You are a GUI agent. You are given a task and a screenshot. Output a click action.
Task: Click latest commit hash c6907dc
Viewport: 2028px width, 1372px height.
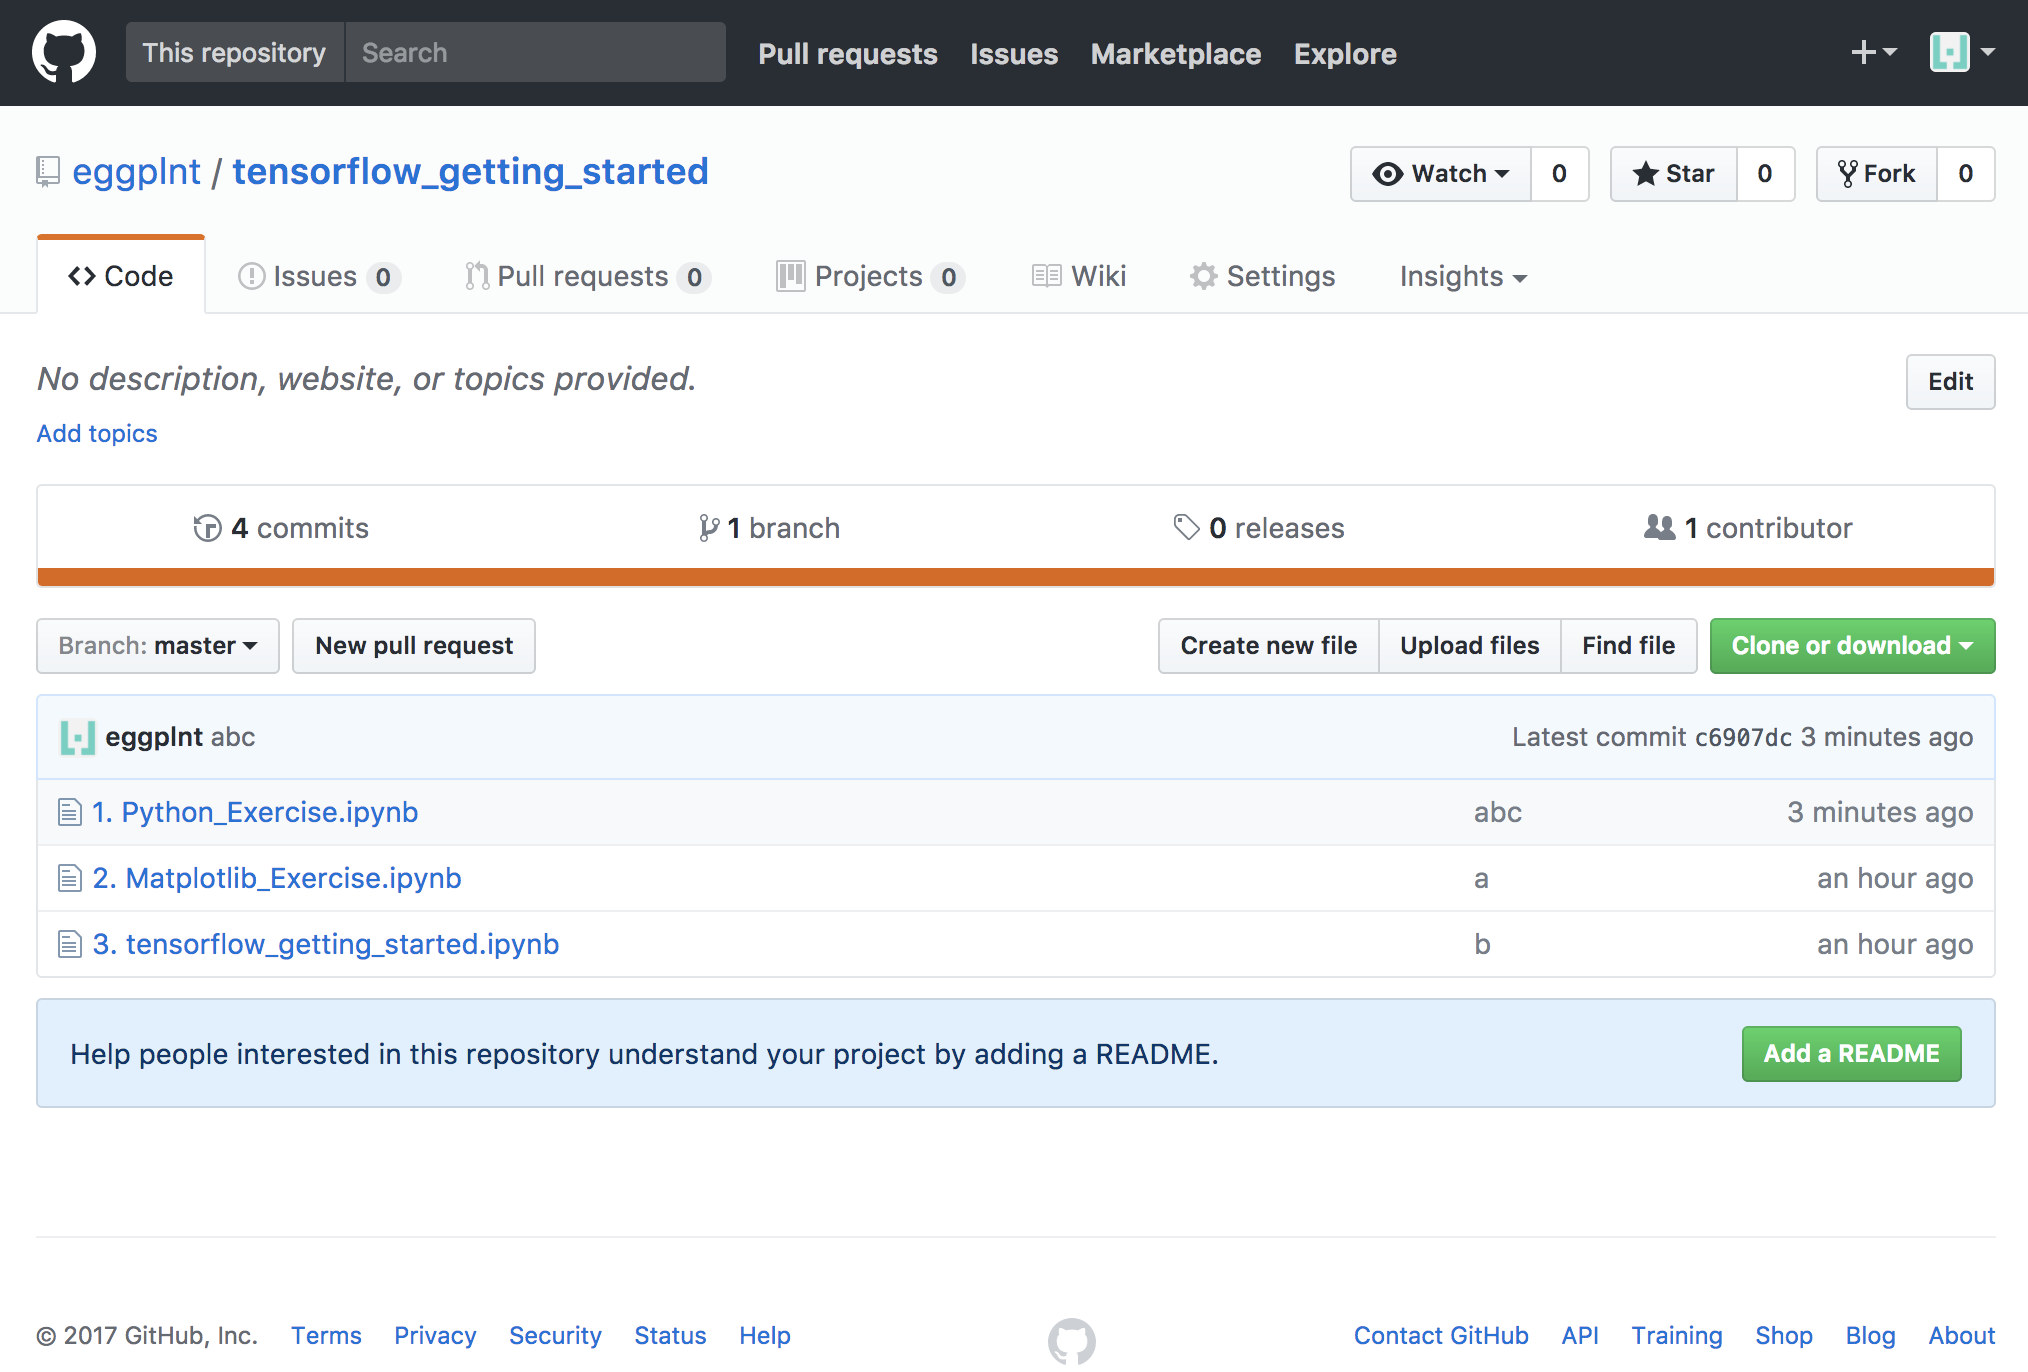1743,738
